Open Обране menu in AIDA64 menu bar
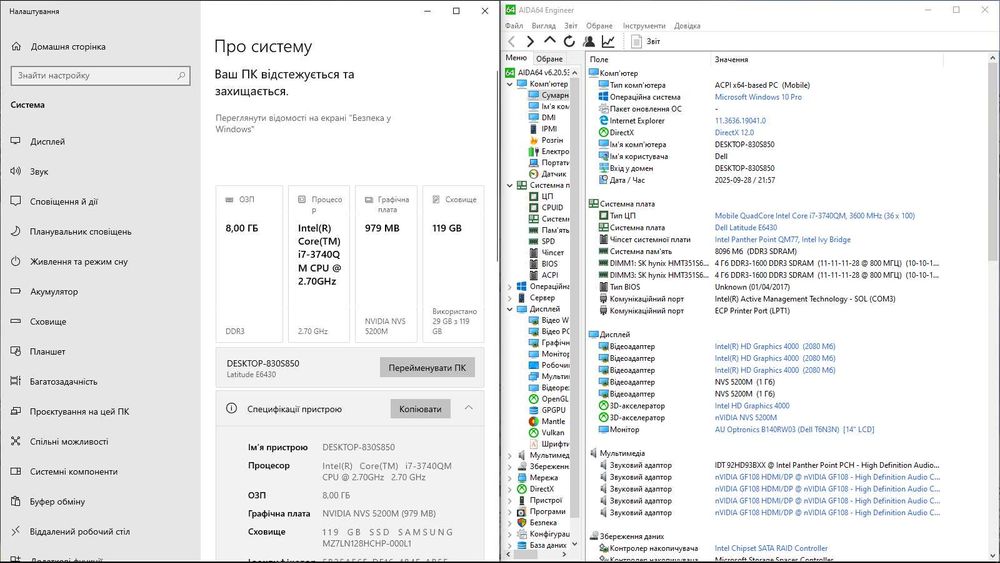The image size is (1000, 563). point(599,26)
